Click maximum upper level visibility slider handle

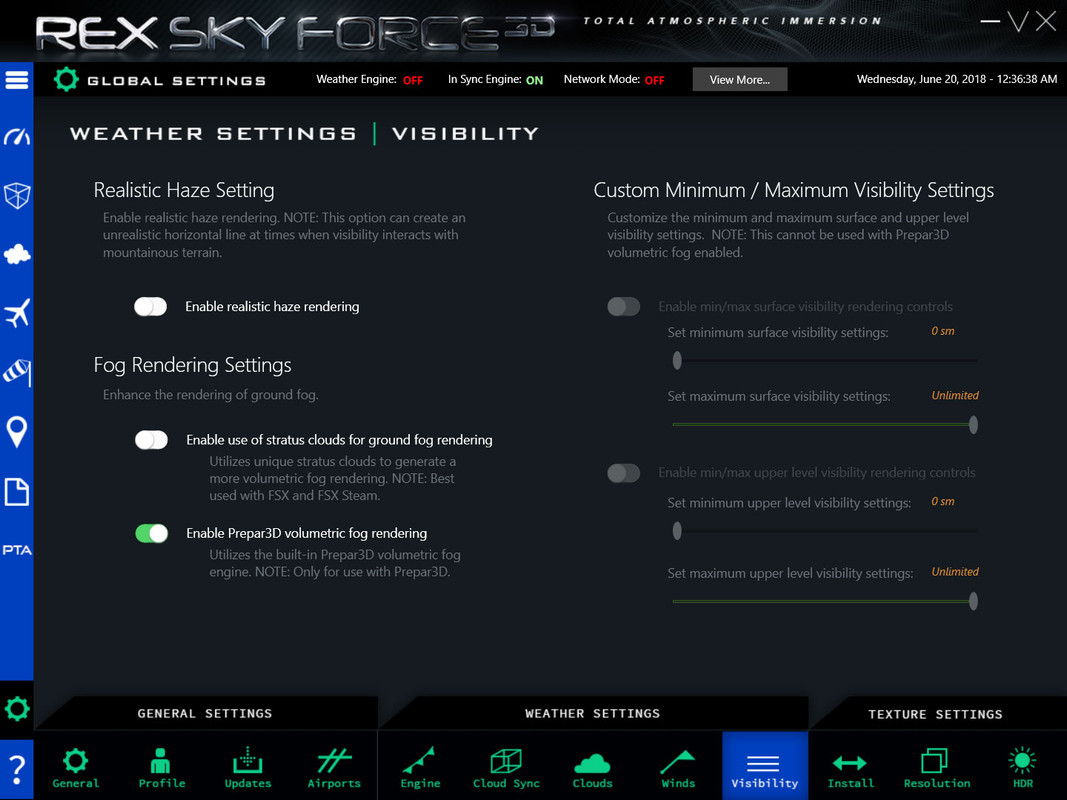pyautogui.click(x=974, y=601)
